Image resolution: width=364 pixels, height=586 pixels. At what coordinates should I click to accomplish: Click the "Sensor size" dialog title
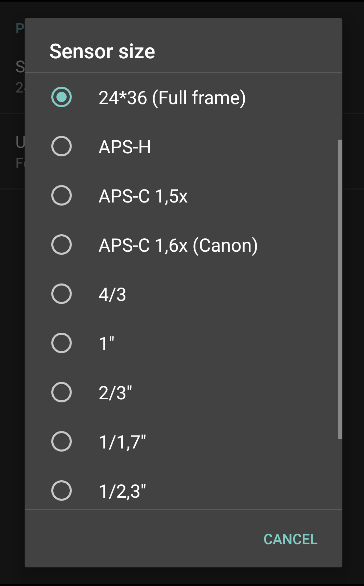102,51
